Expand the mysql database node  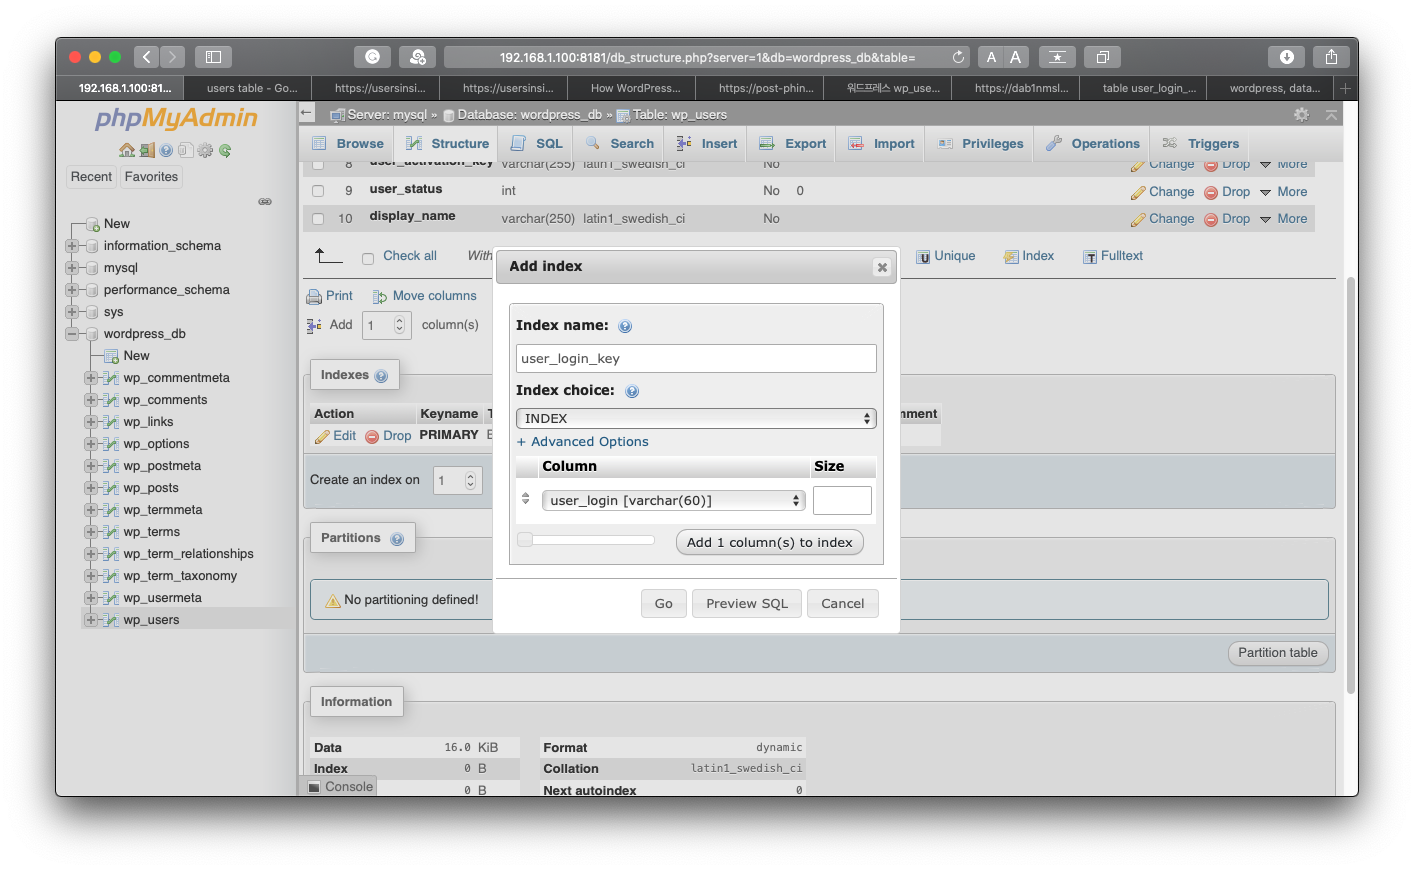click(72, 268)
